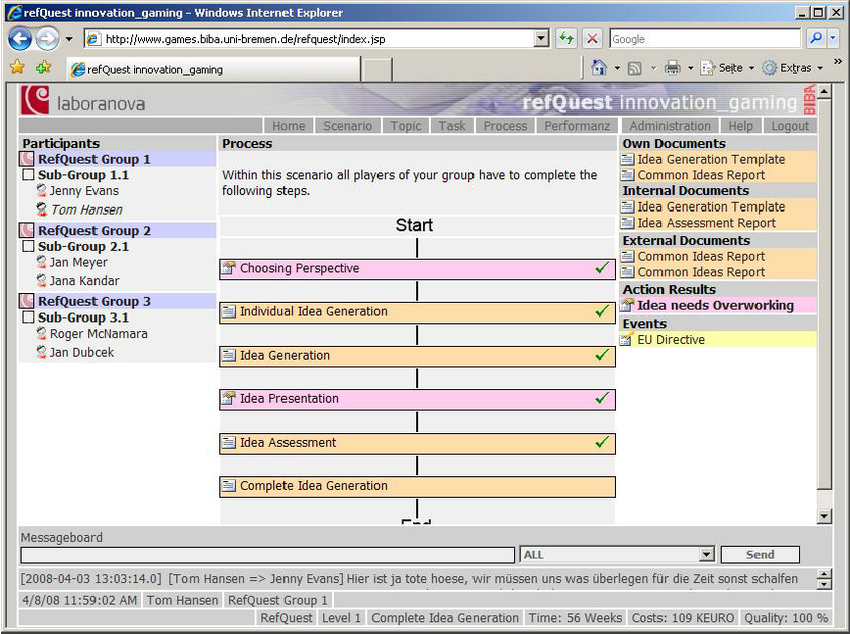850x634 pixels.
Task: Click the browser refresh icon
Action: pos(567,39)
